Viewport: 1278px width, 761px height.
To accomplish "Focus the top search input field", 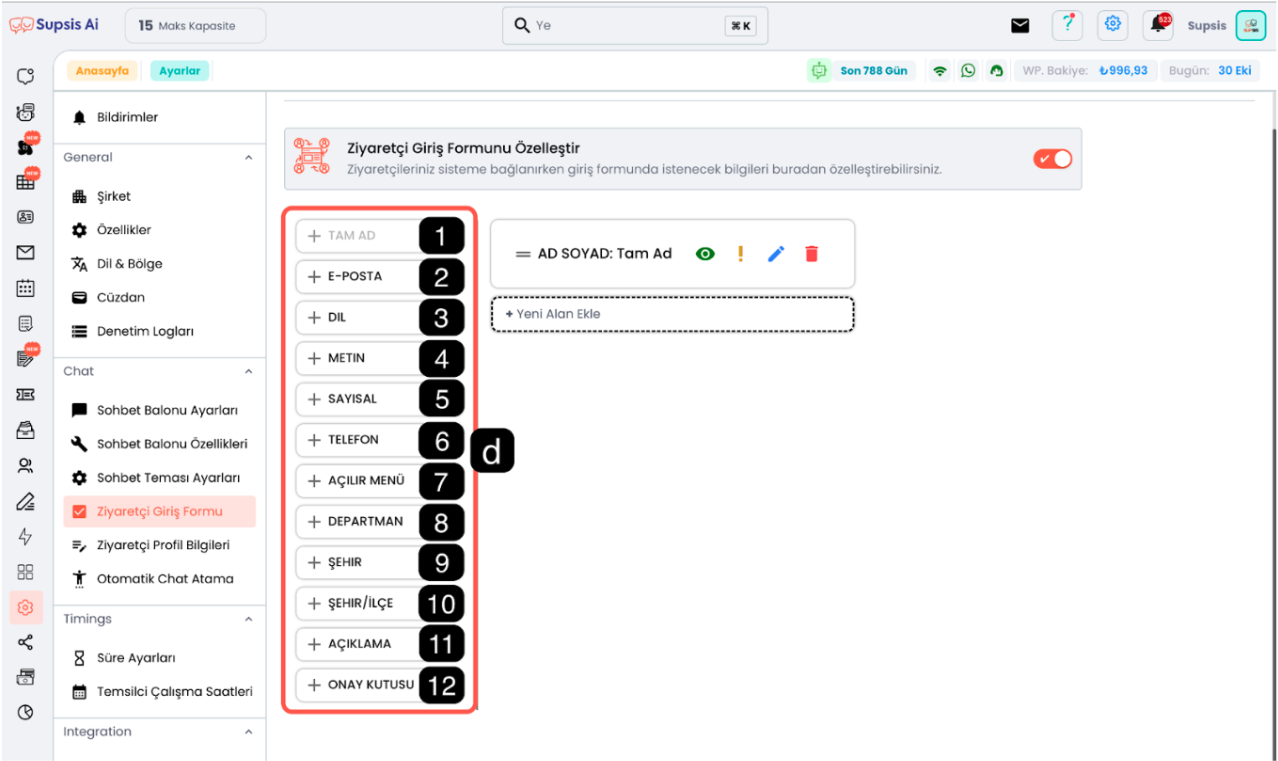I will pos(634,26).
